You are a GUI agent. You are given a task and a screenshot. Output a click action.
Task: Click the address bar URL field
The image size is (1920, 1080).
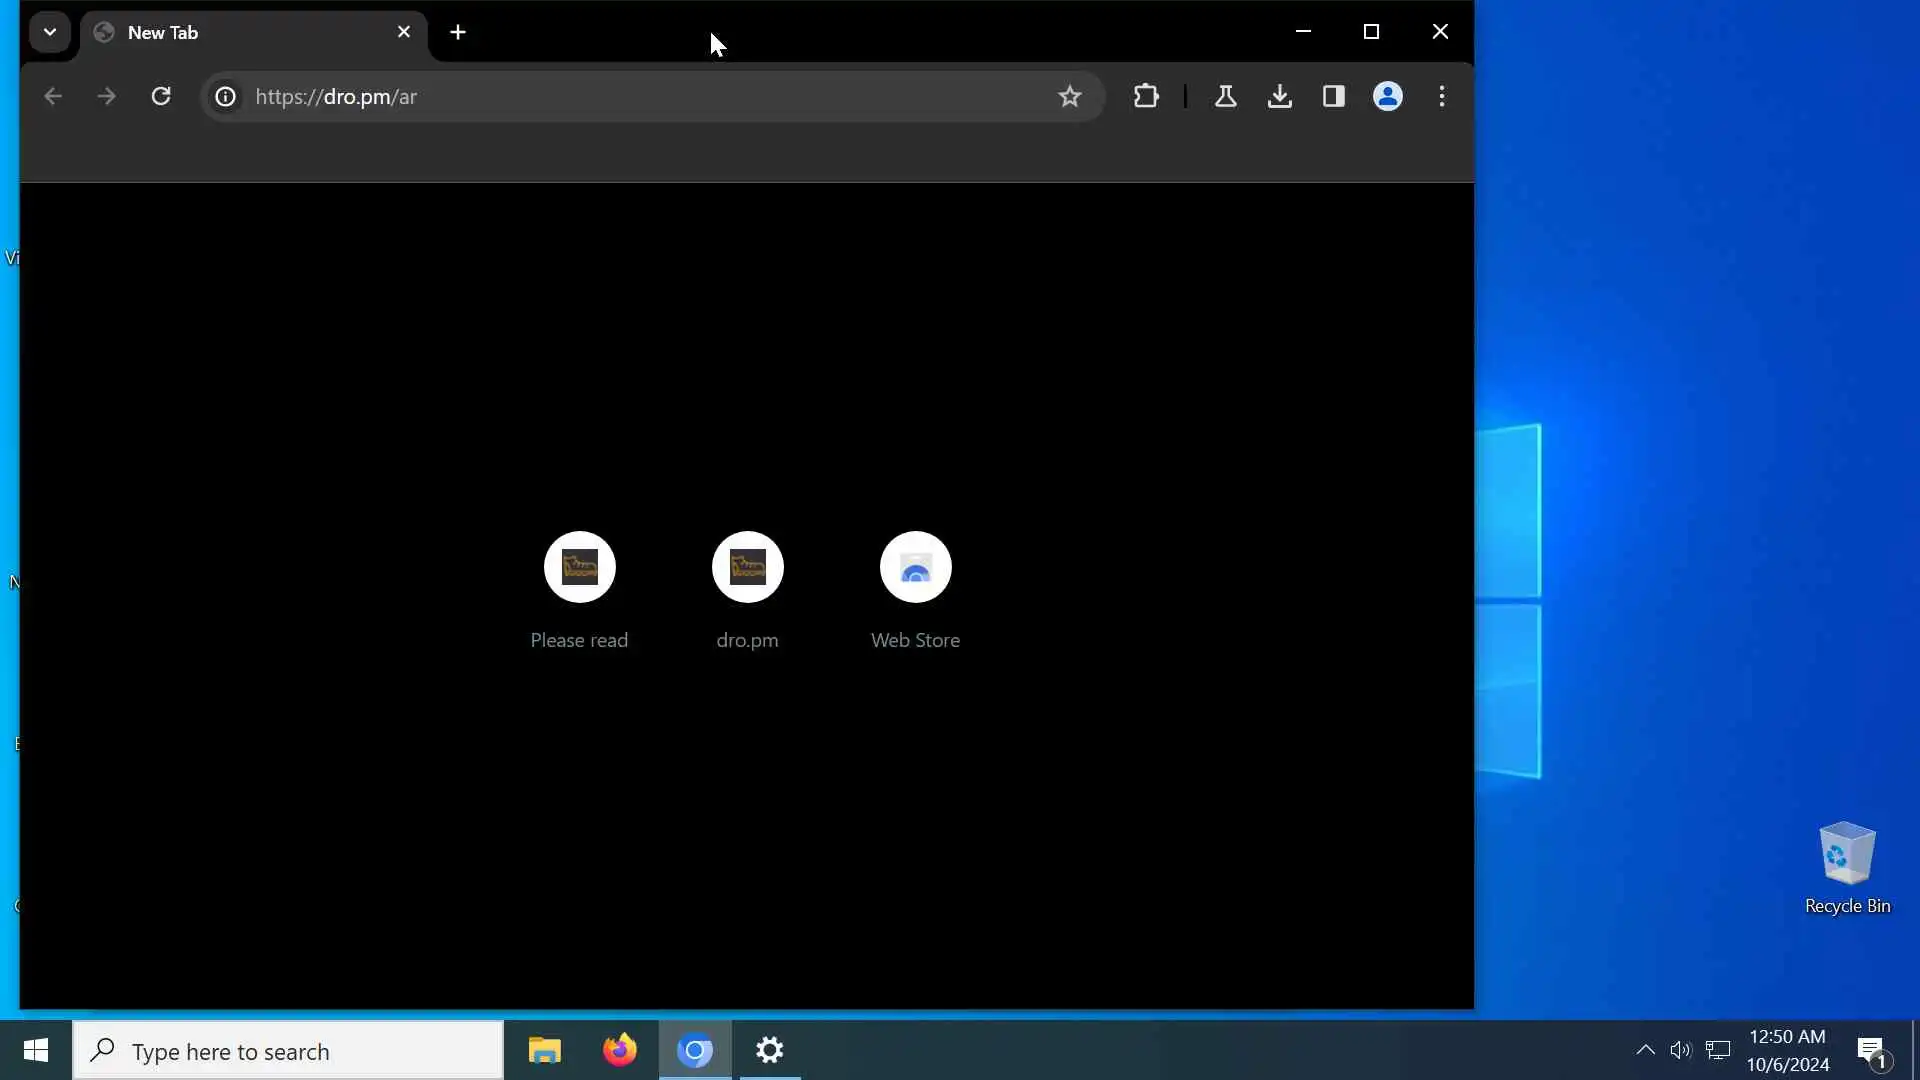(x=640, y=96)
